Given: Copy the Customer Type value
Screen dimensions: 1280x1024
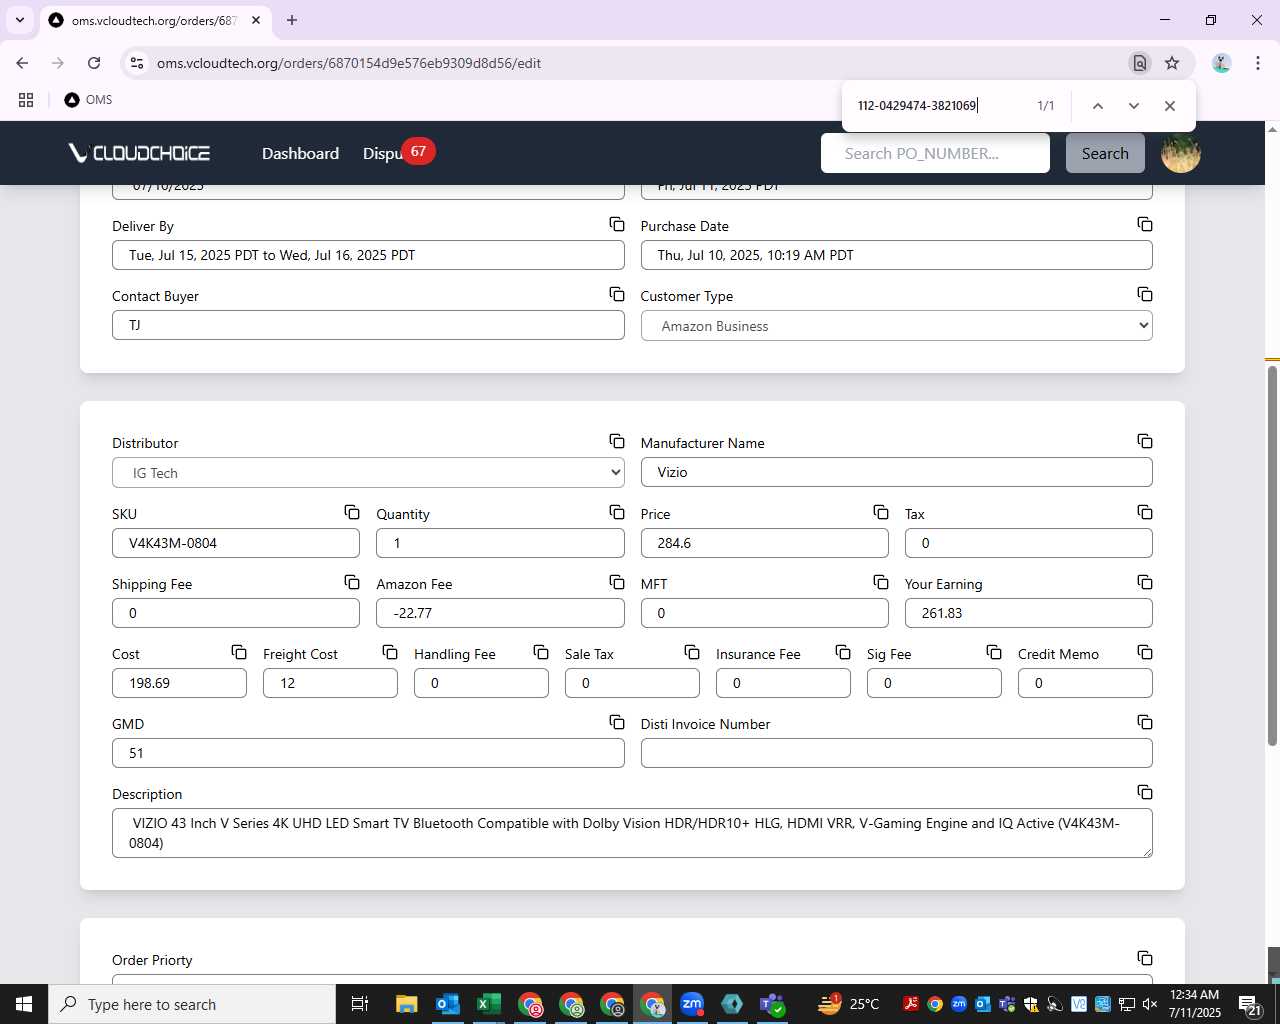Looking at the screenshot, I should [x=1145, y=294].
